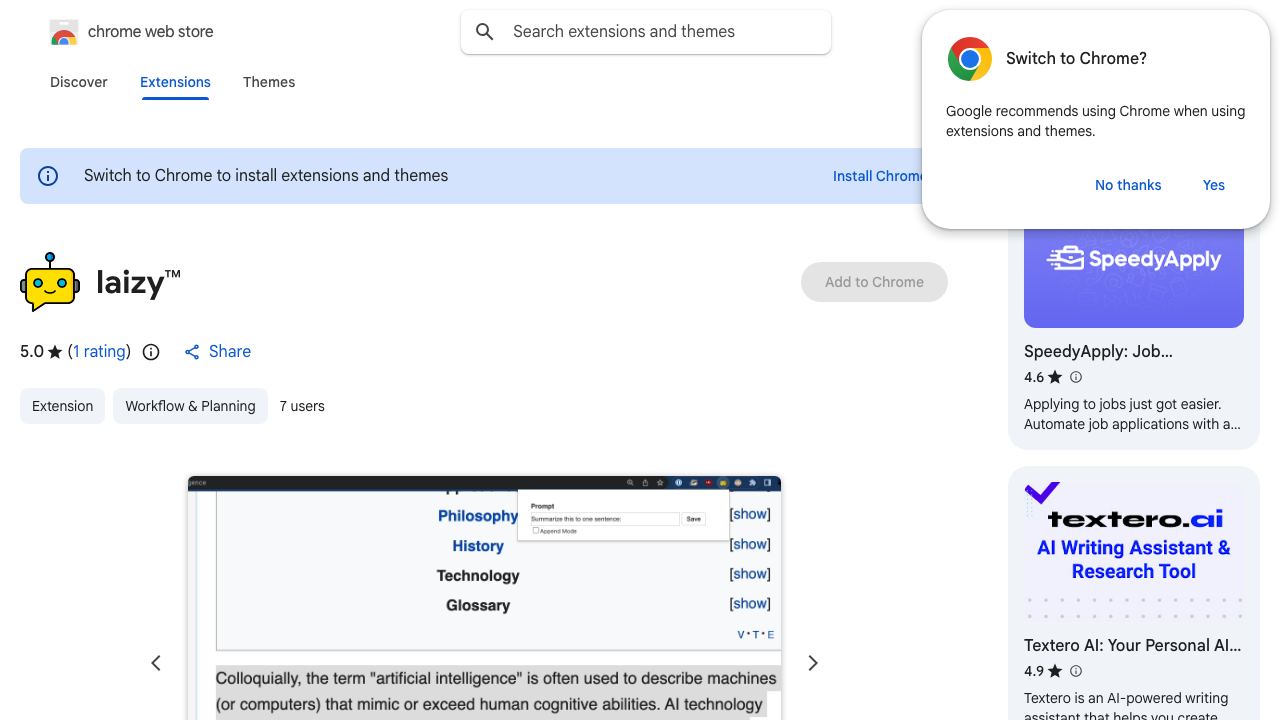Open the Extension category chip
The height and width of the screenshot is (720, 1280).
(62, 406)
